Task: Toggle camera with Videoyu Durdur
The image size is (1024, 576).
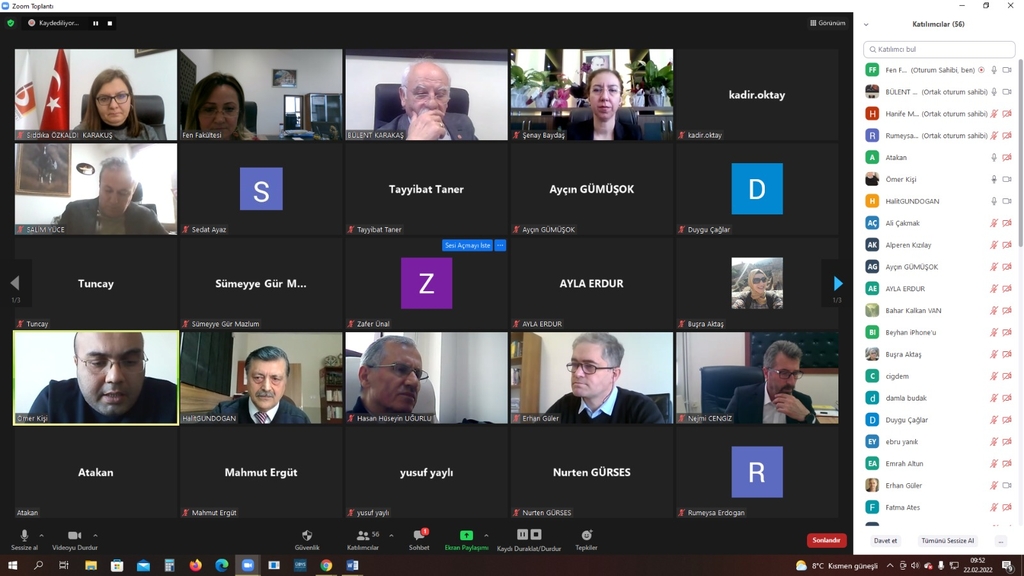Action: pyautogui.click(x=74, y=536)
